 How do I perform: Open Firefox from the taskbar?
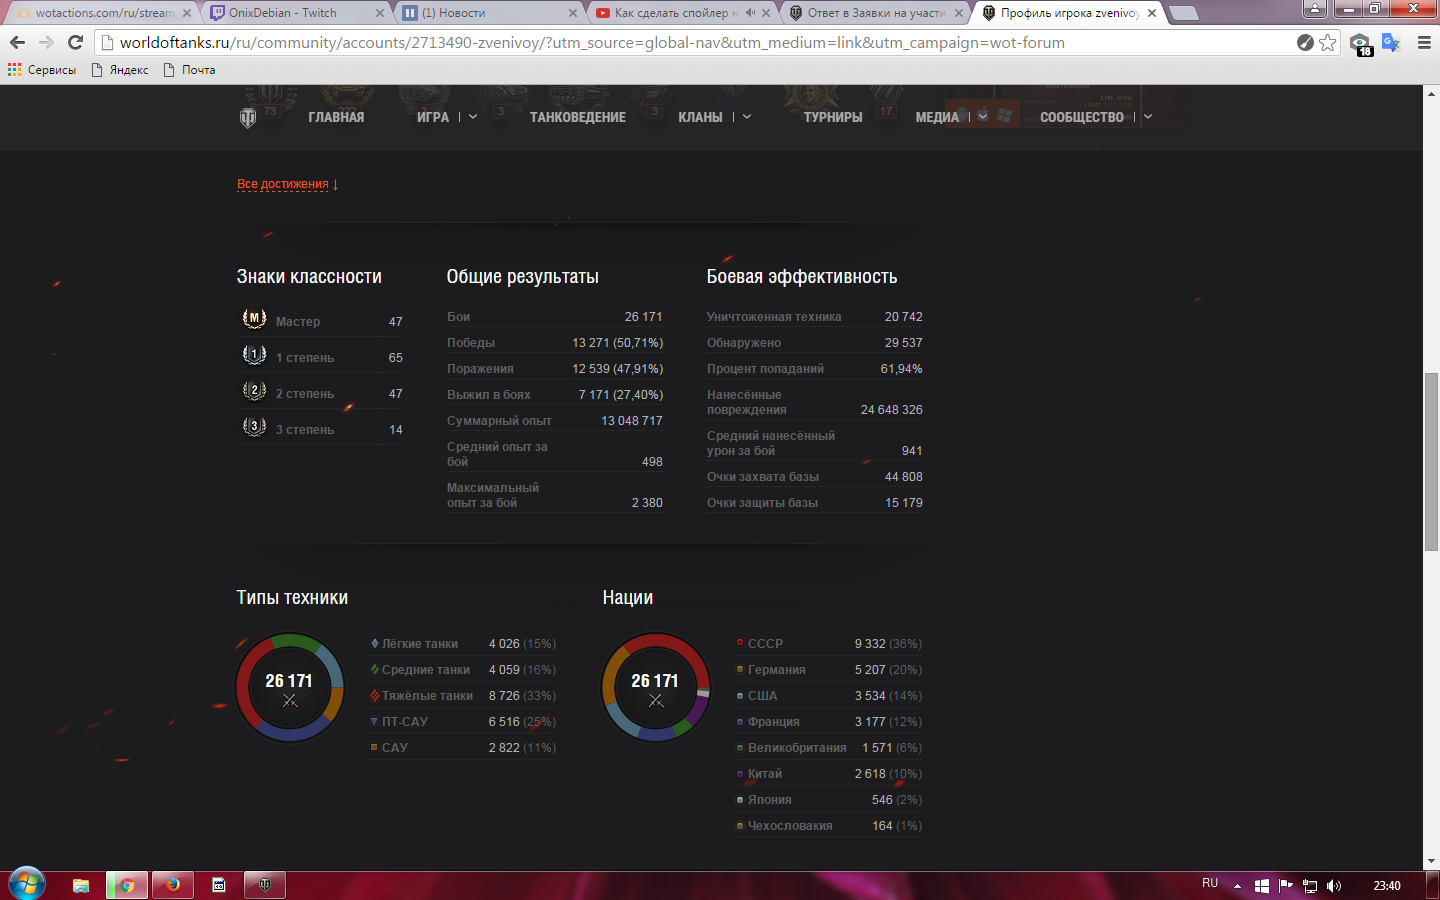173,885
